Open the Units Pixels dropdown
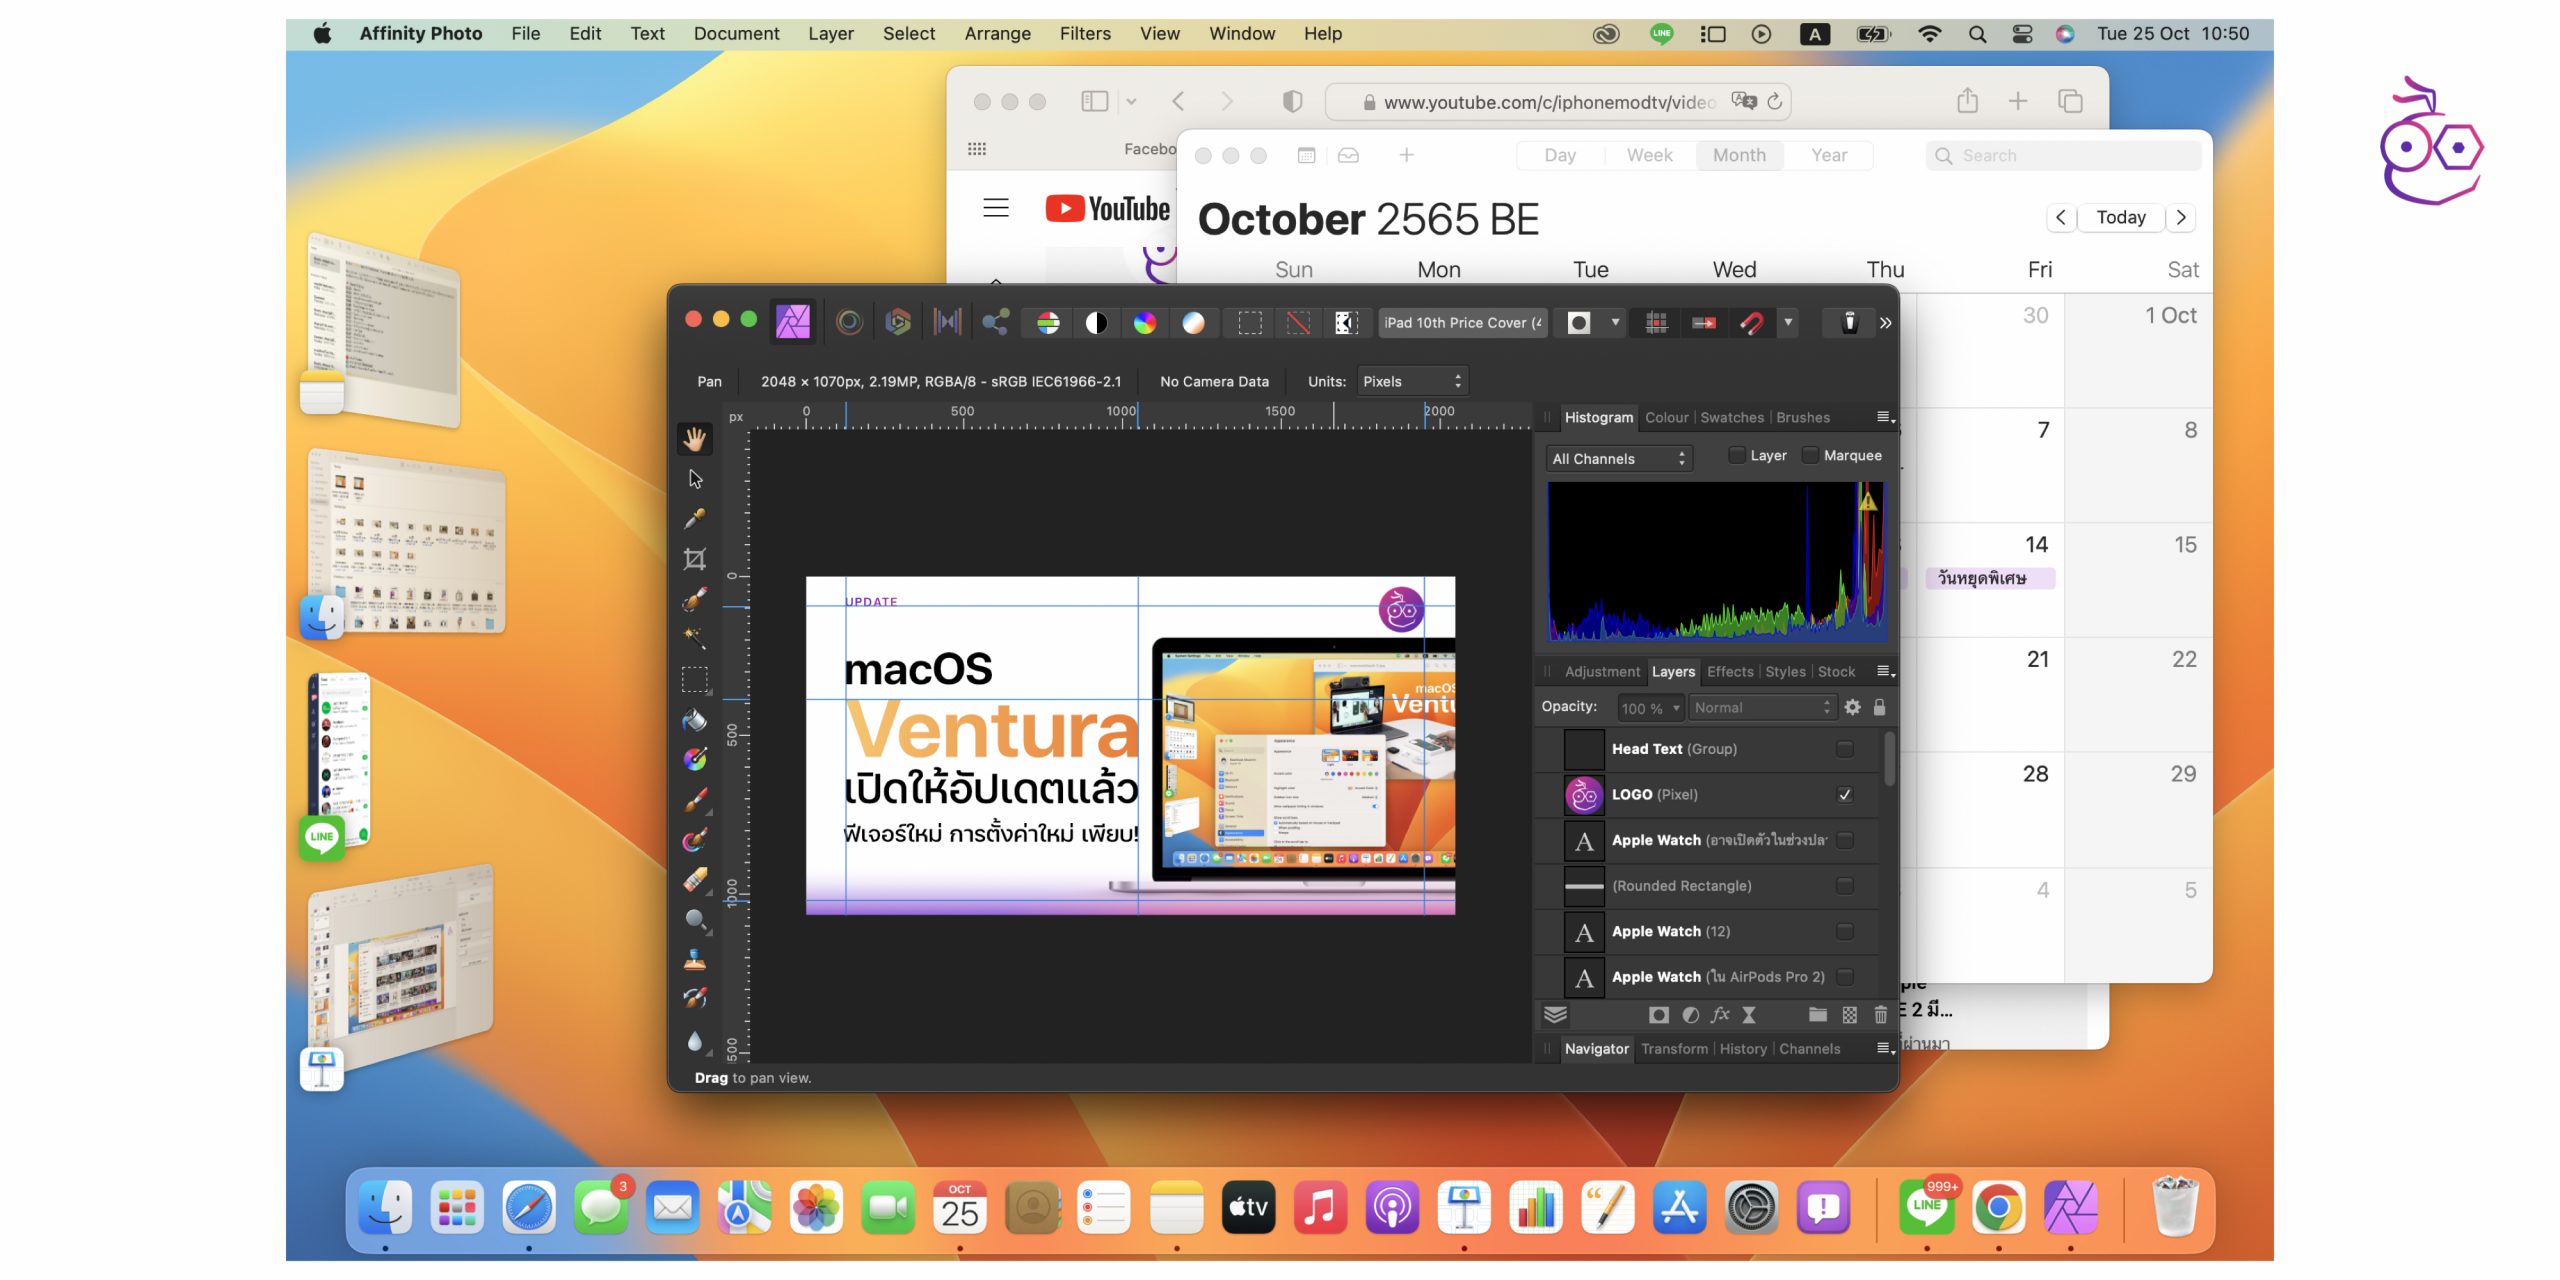The image size is (2560, 1280). [1411, 381]
